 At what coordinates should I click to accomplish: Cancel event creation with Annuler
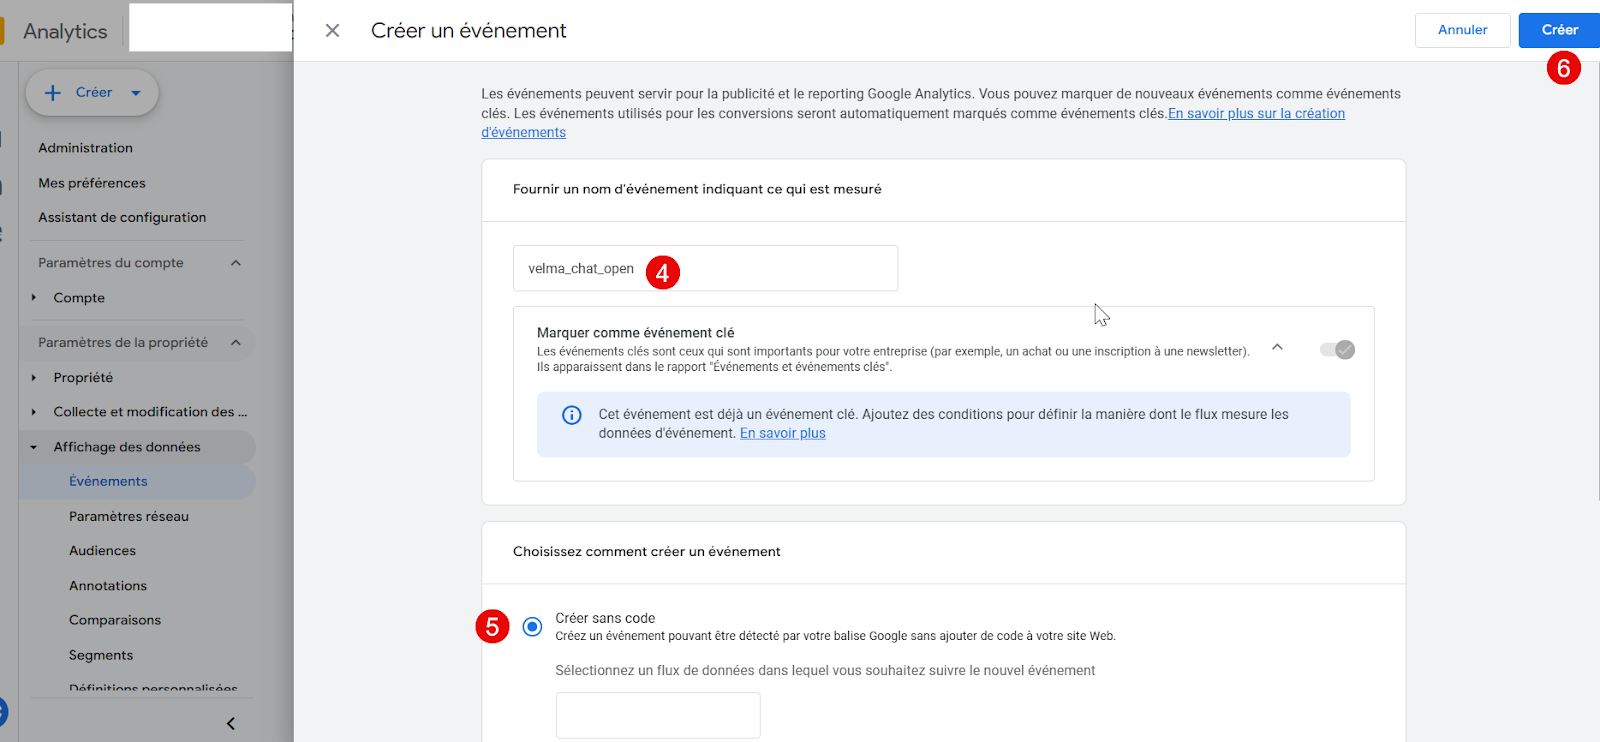click(x=1462, y=30)
